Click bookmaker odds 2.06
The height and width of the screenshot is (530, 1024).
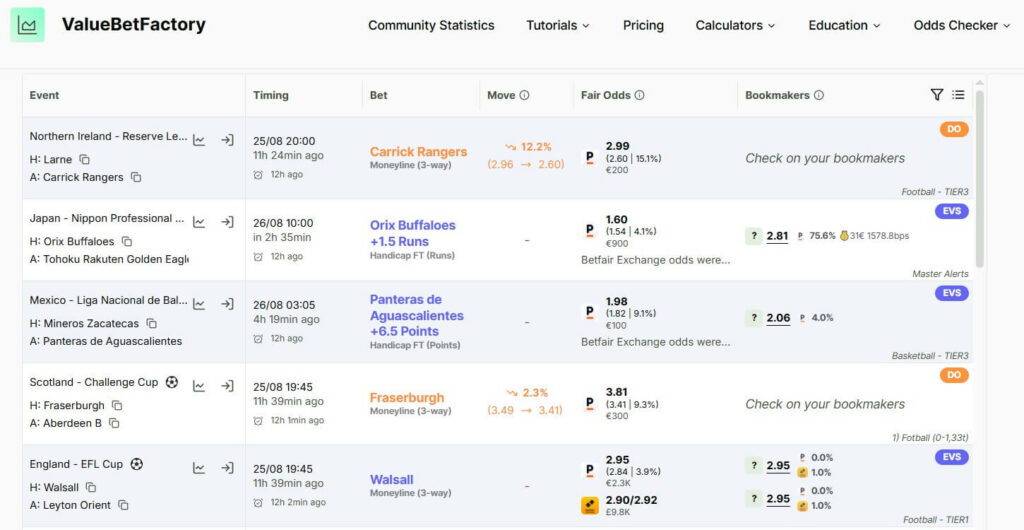pyautogui.click(x=778, y=318)
